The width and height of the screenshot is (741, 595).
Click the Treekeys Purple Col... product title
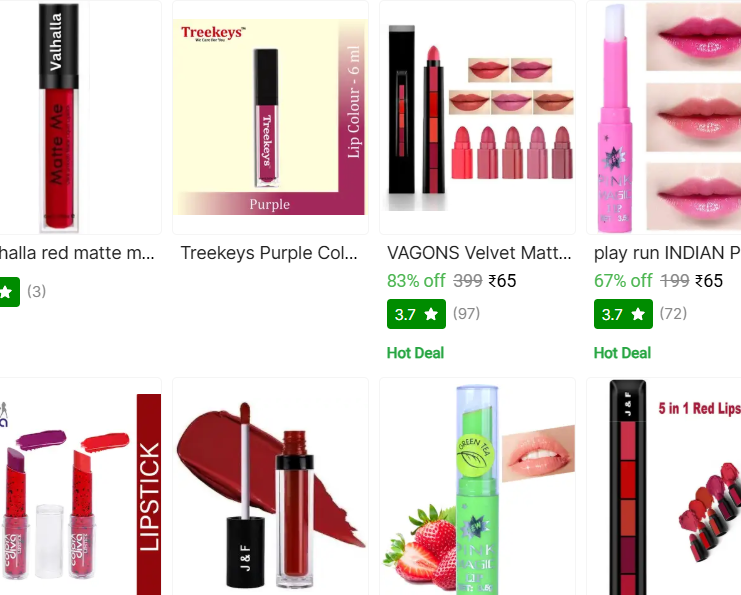[269, 253]
